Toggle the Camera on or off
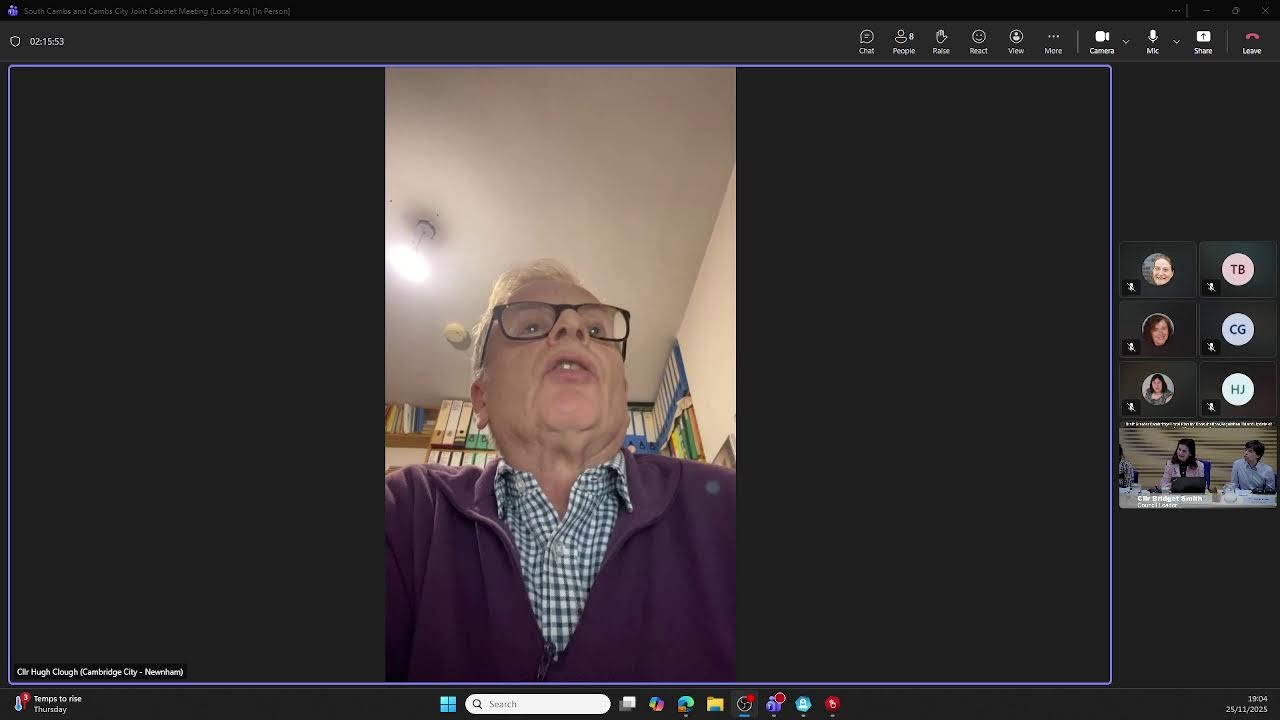The height and width of the screenshot is (720, 1280). pos(1102,42)
